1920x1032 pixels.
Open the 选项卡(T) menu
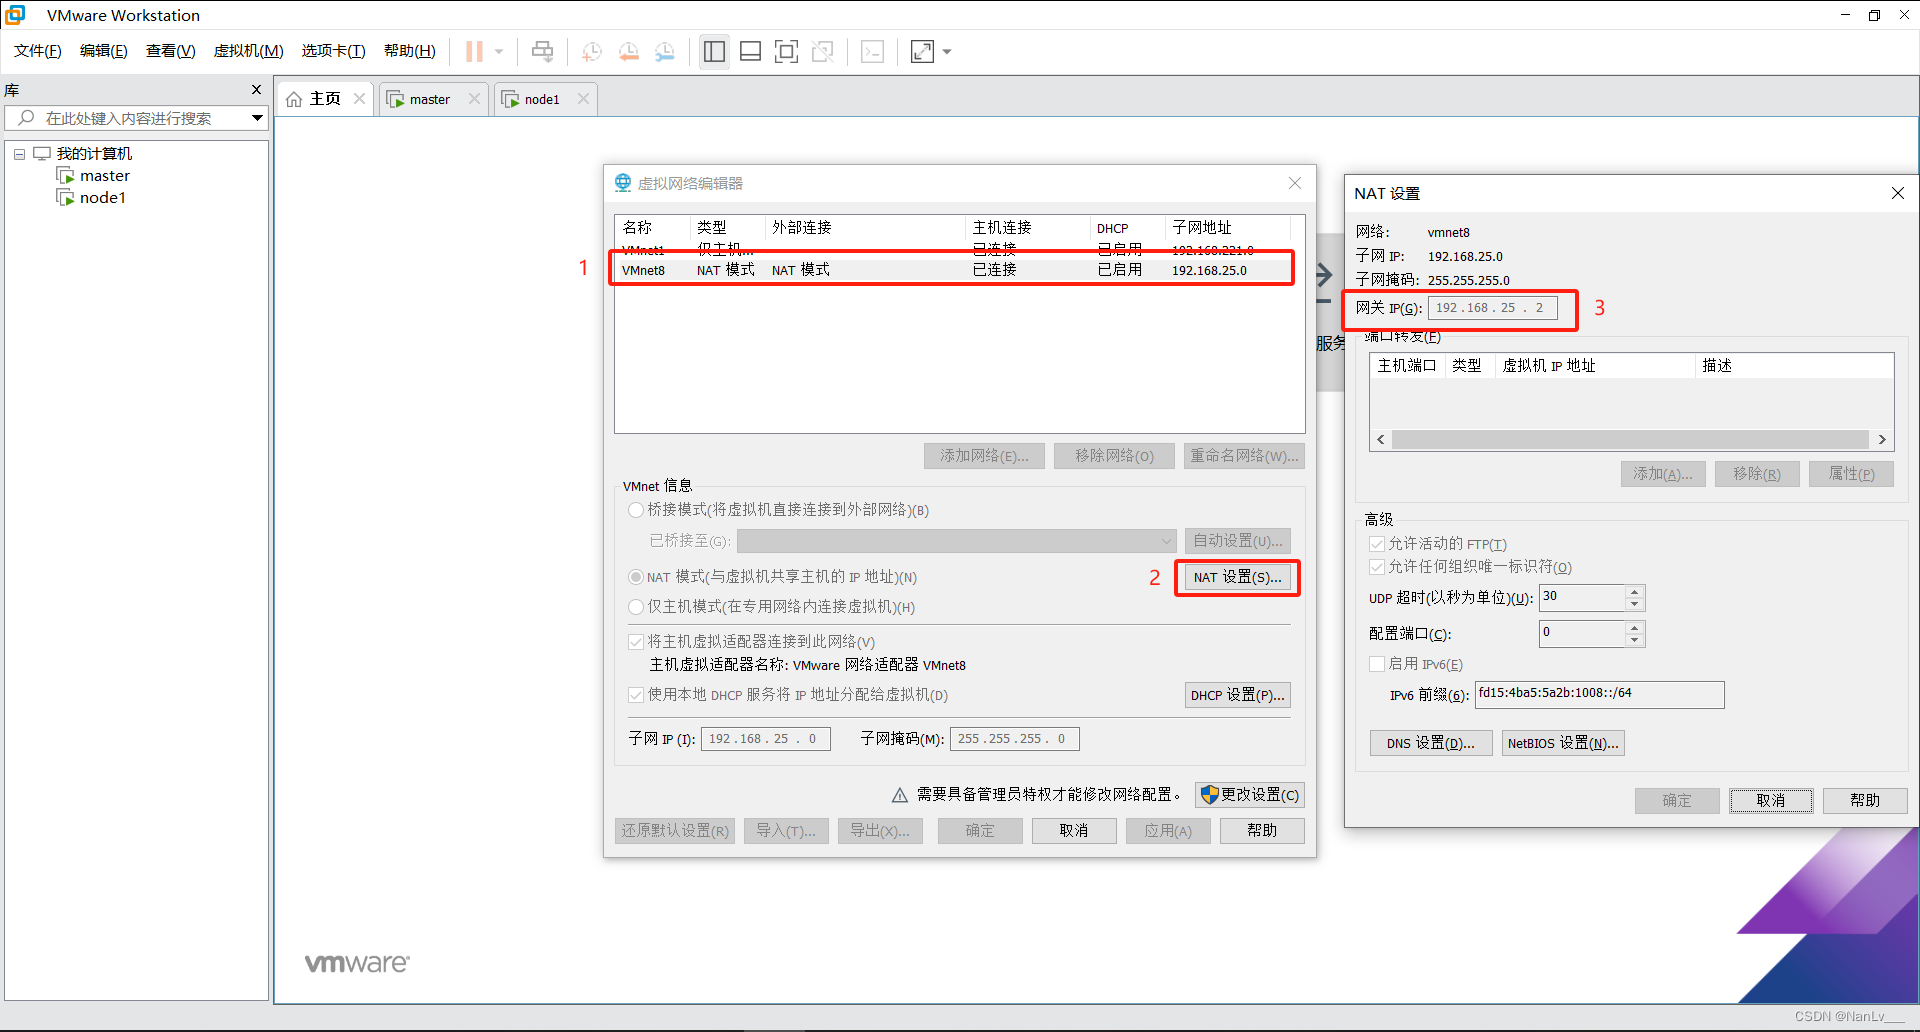333,51
